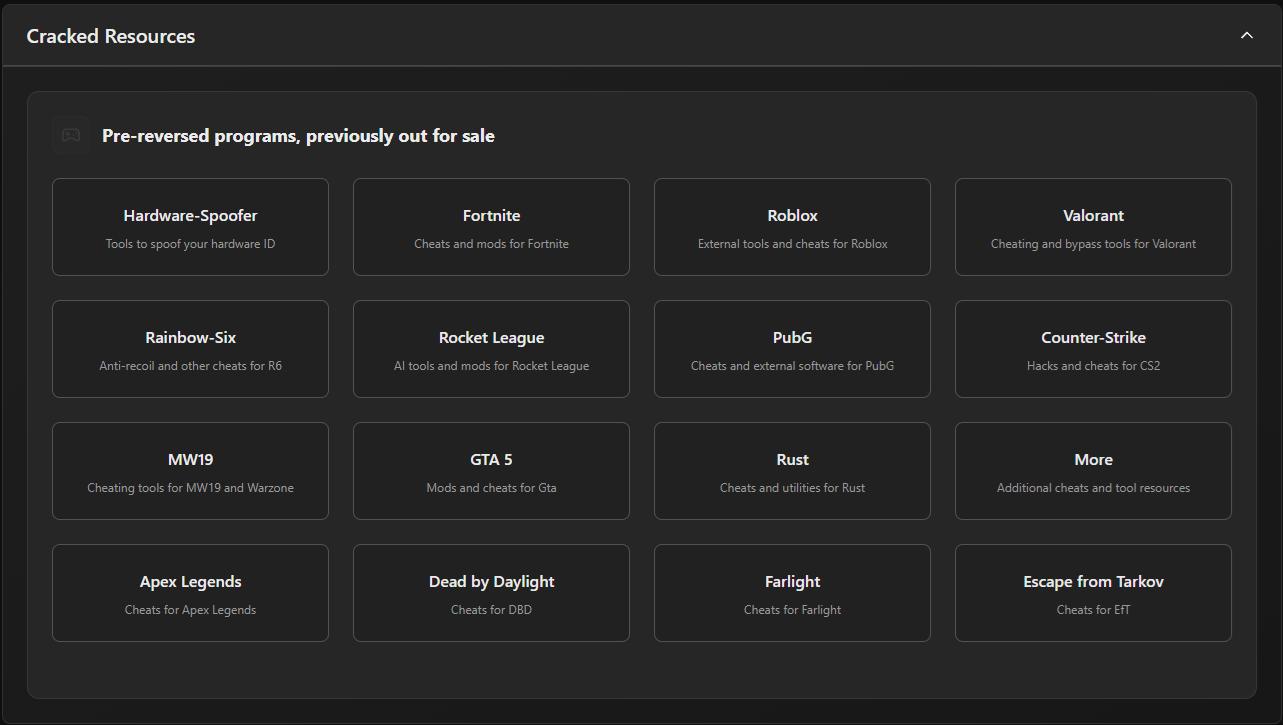This screenshot has width=1283, height=725.
Task: Open the Apex Legends card
Action: click(190, 593)
